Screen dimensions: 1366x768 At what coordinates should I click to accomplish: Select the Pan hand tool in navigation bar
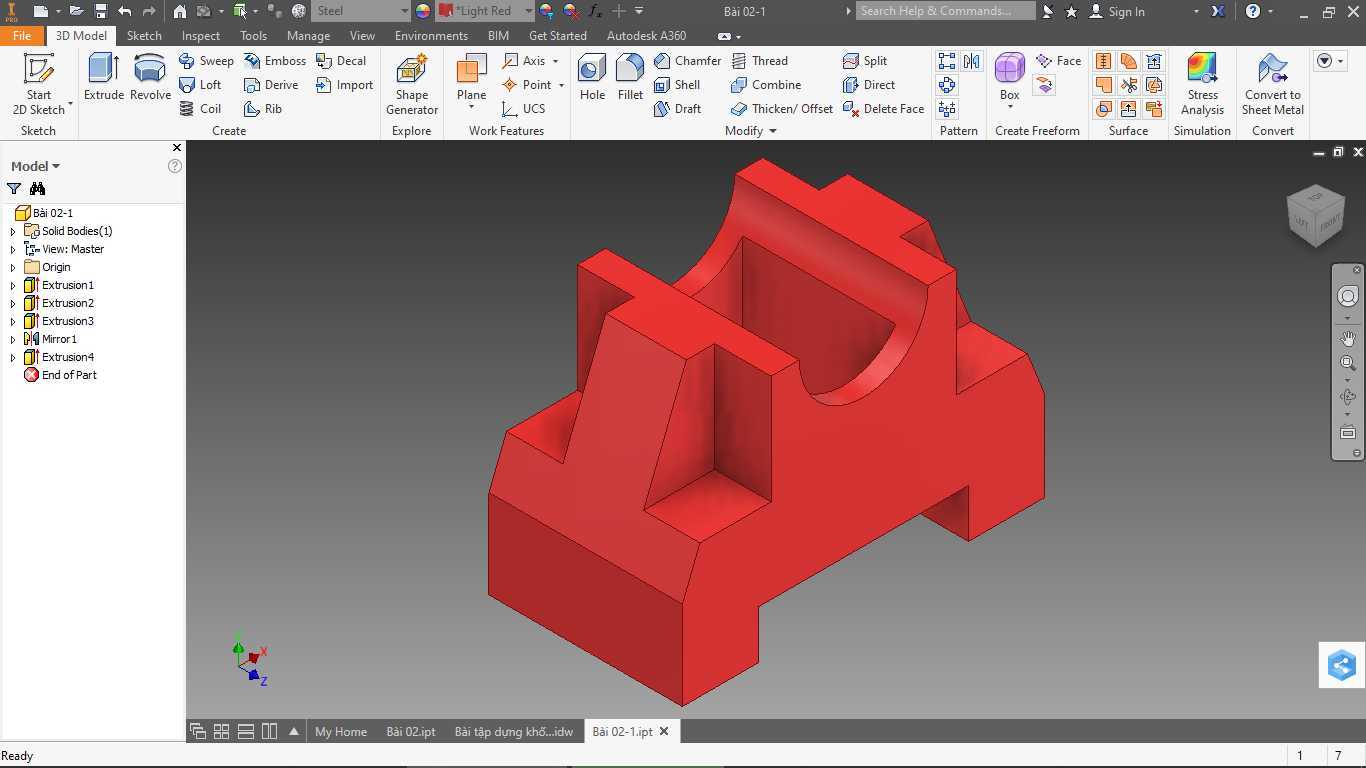[1348, 338]
